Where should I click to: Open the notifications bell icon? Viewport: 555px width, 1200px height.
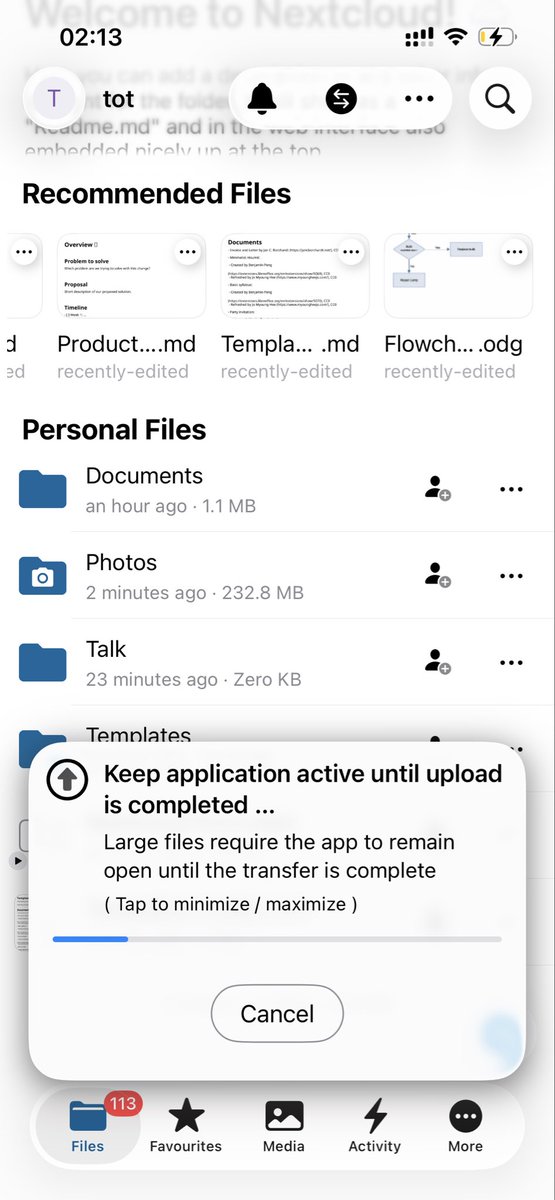263,98
